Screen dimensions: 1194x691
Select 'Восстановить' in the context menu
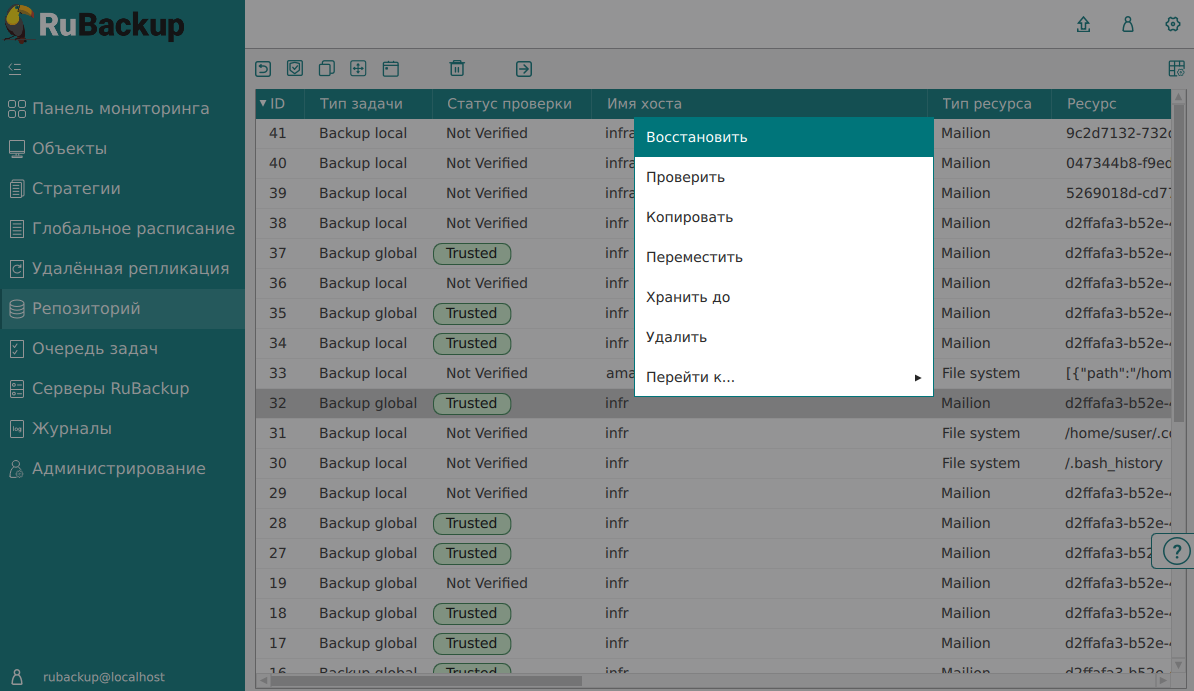783,137
